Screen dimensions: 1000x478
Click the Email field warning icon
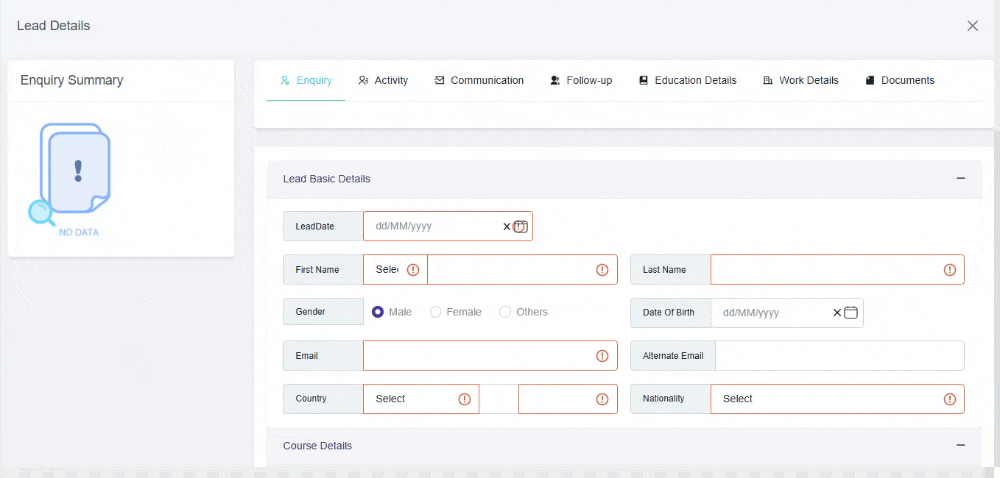pos(602,356)
